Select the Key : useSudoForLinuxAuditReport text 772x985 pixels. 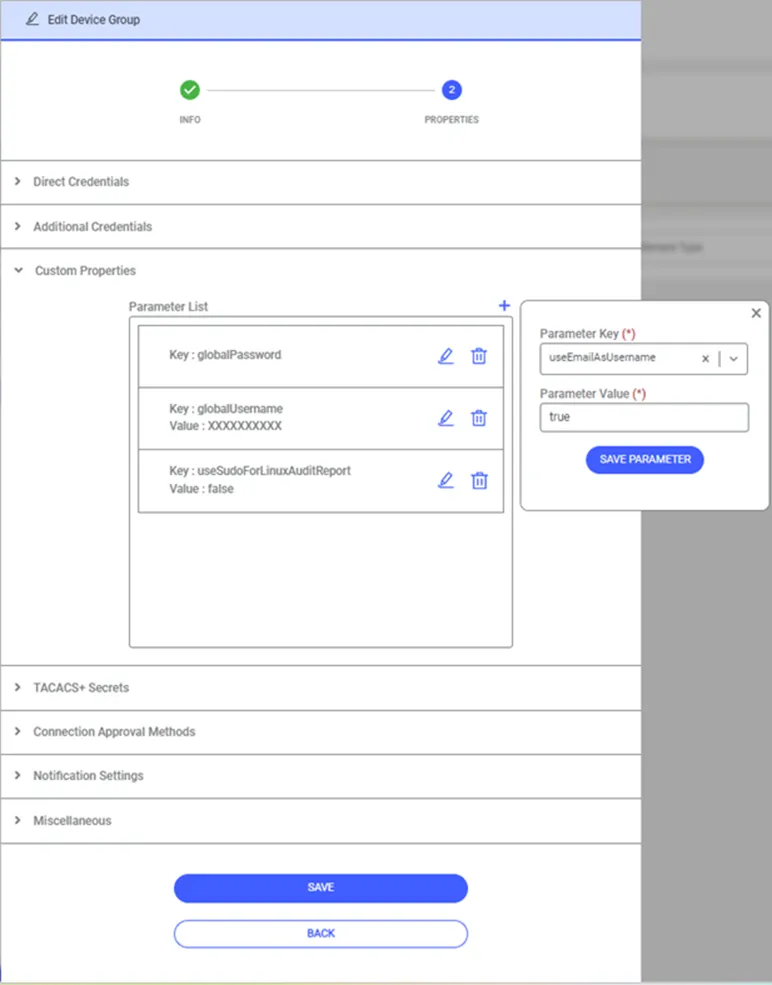pyautogui.click(x=259, y=471)
